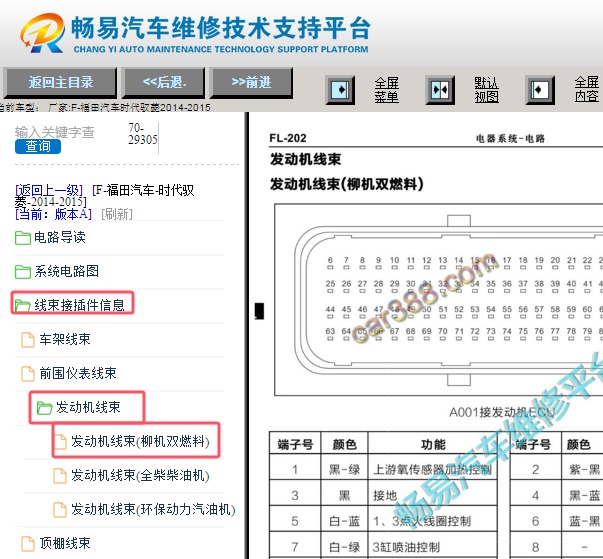The width and height of the screenshot is (603, 559).
Task: Go forward with the >>前进 button
Action: point(252,83)
